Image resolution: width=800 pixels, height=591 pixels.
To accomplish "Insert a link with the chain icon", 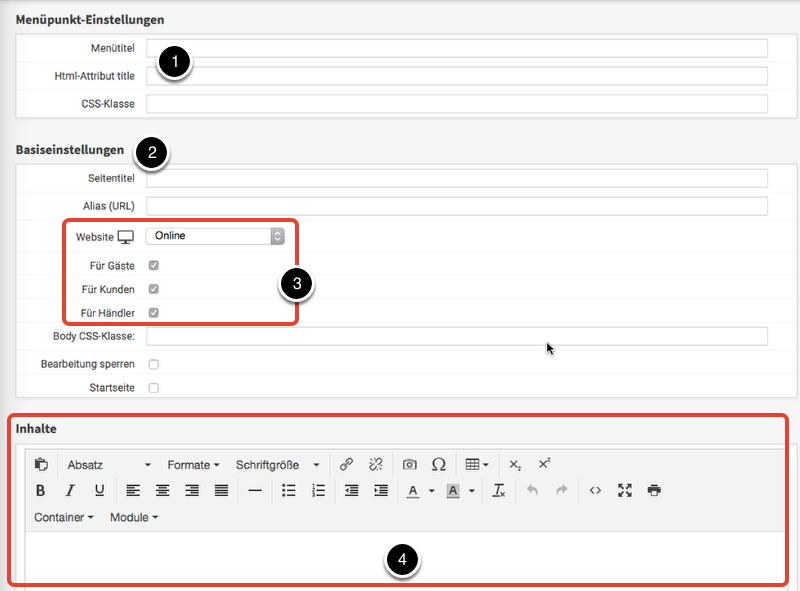I will click(x=346, y=464).
